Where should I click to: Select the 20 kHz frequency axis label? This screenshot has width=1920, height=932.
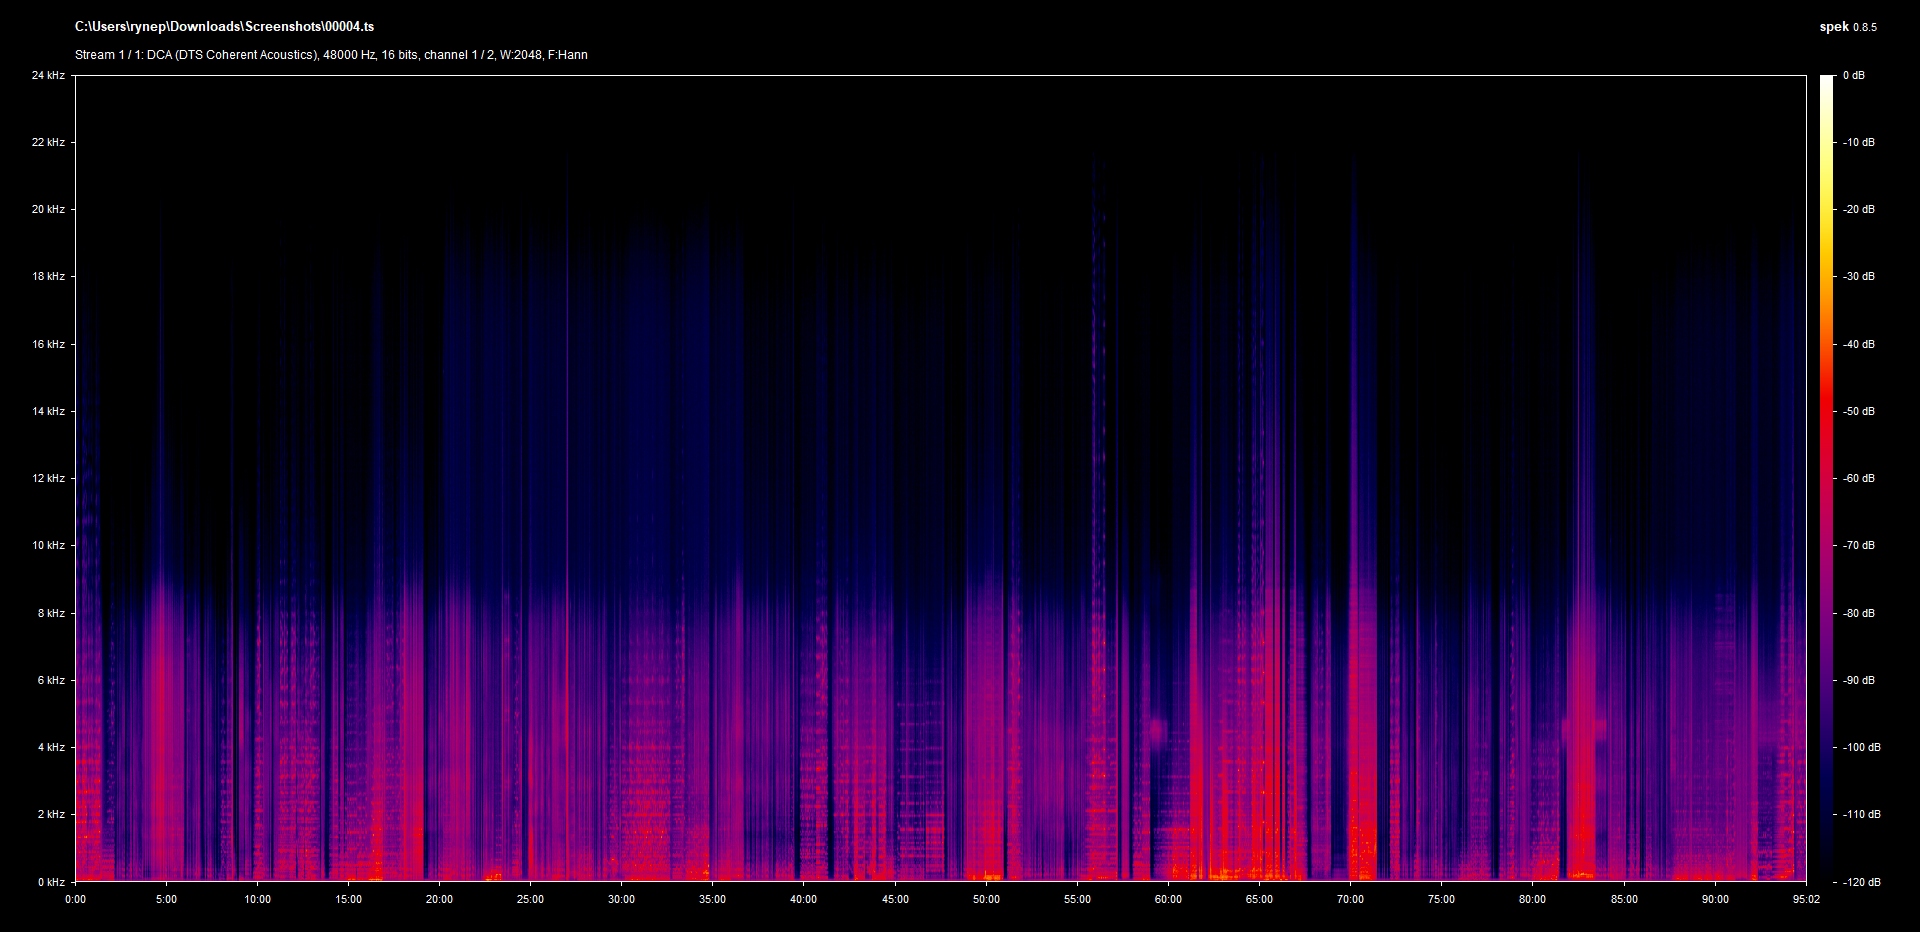[x=48, y=209]
